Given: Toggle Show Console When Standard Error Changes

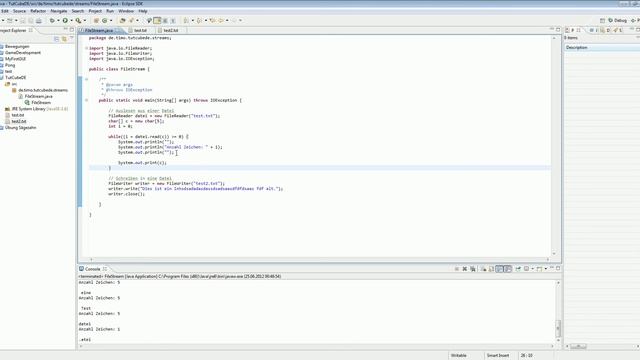Looking at the screenshot, I should (x=508, y=269).
